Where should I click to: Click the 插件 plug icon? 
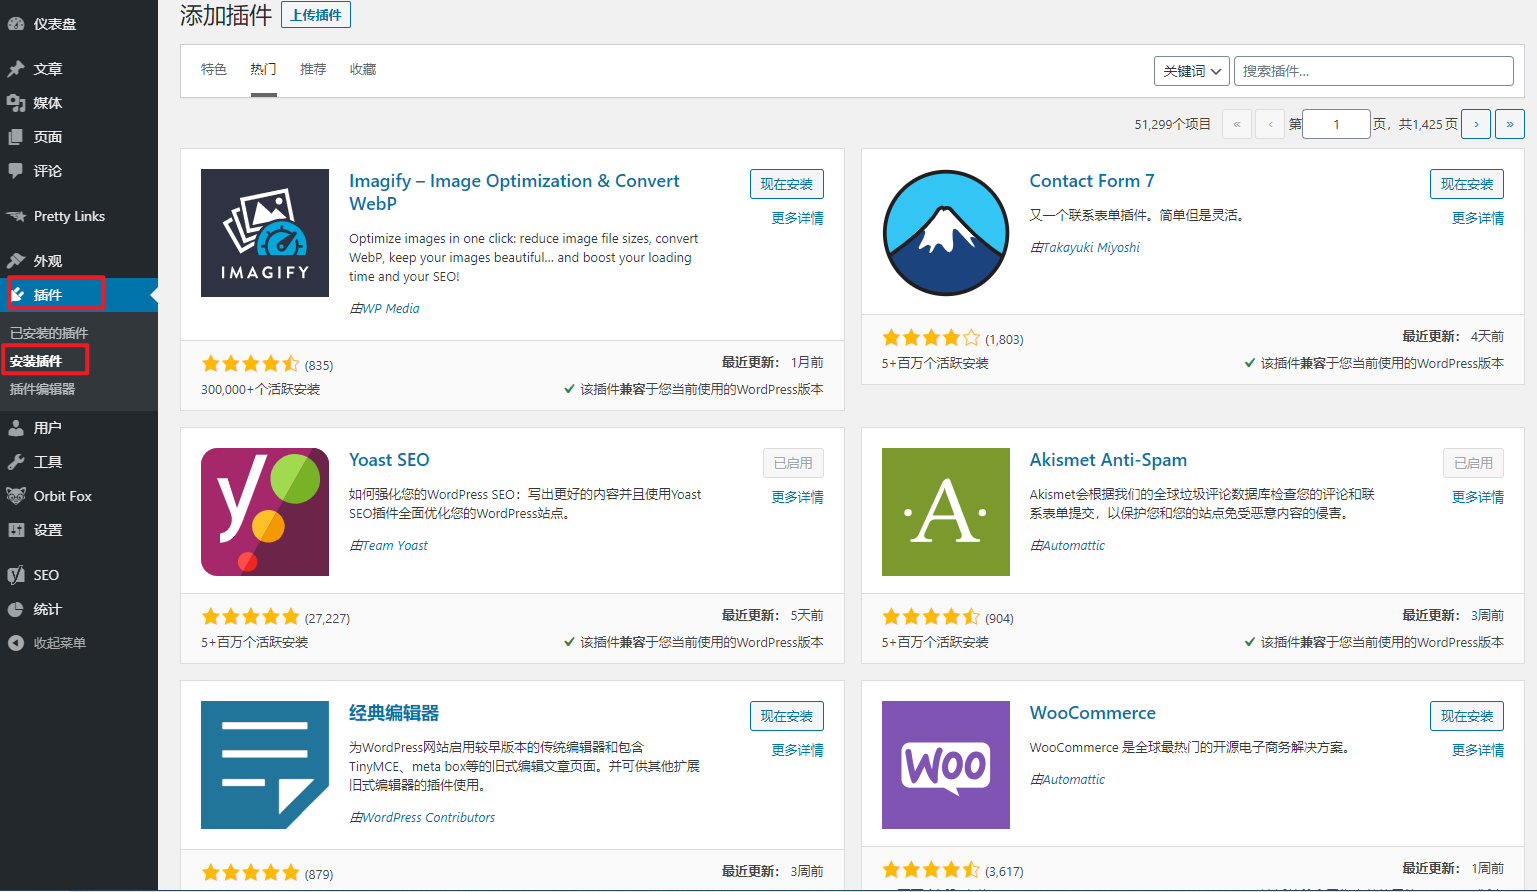[18, 295]
